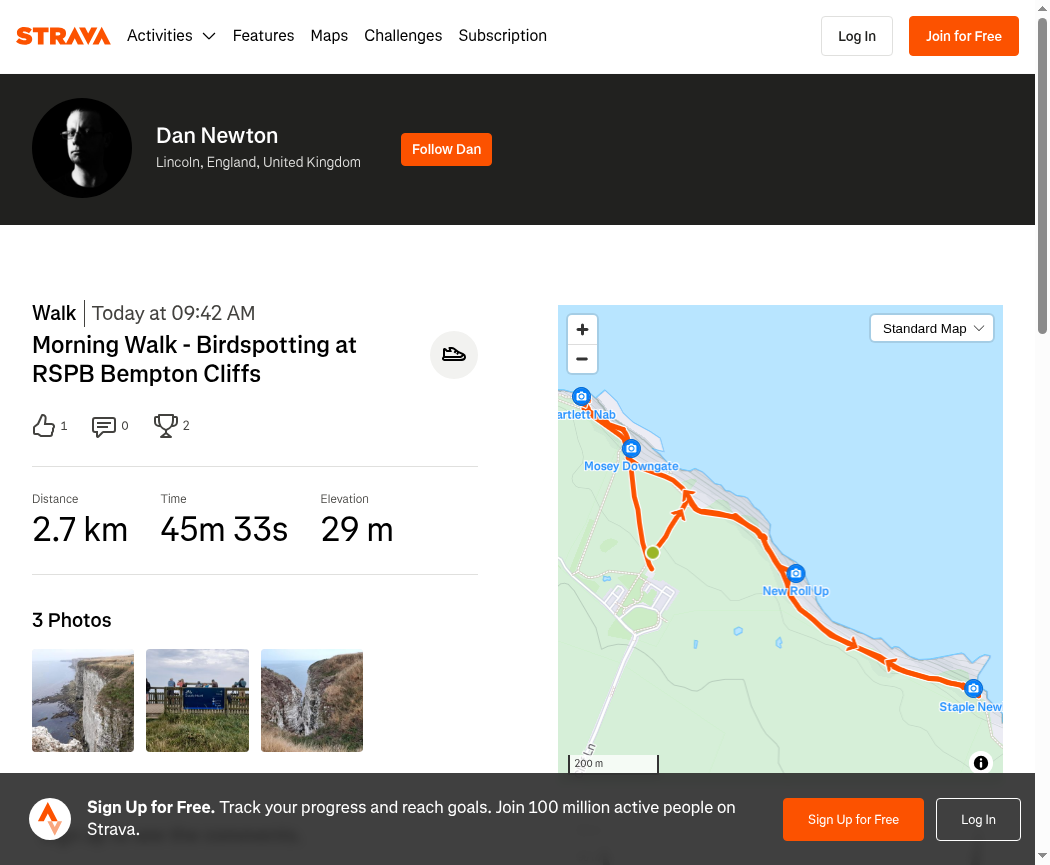Viewport: 1050px width, 865px height.
Task: Open the comments speech bubble icon
Action: (x=104, y=426)
